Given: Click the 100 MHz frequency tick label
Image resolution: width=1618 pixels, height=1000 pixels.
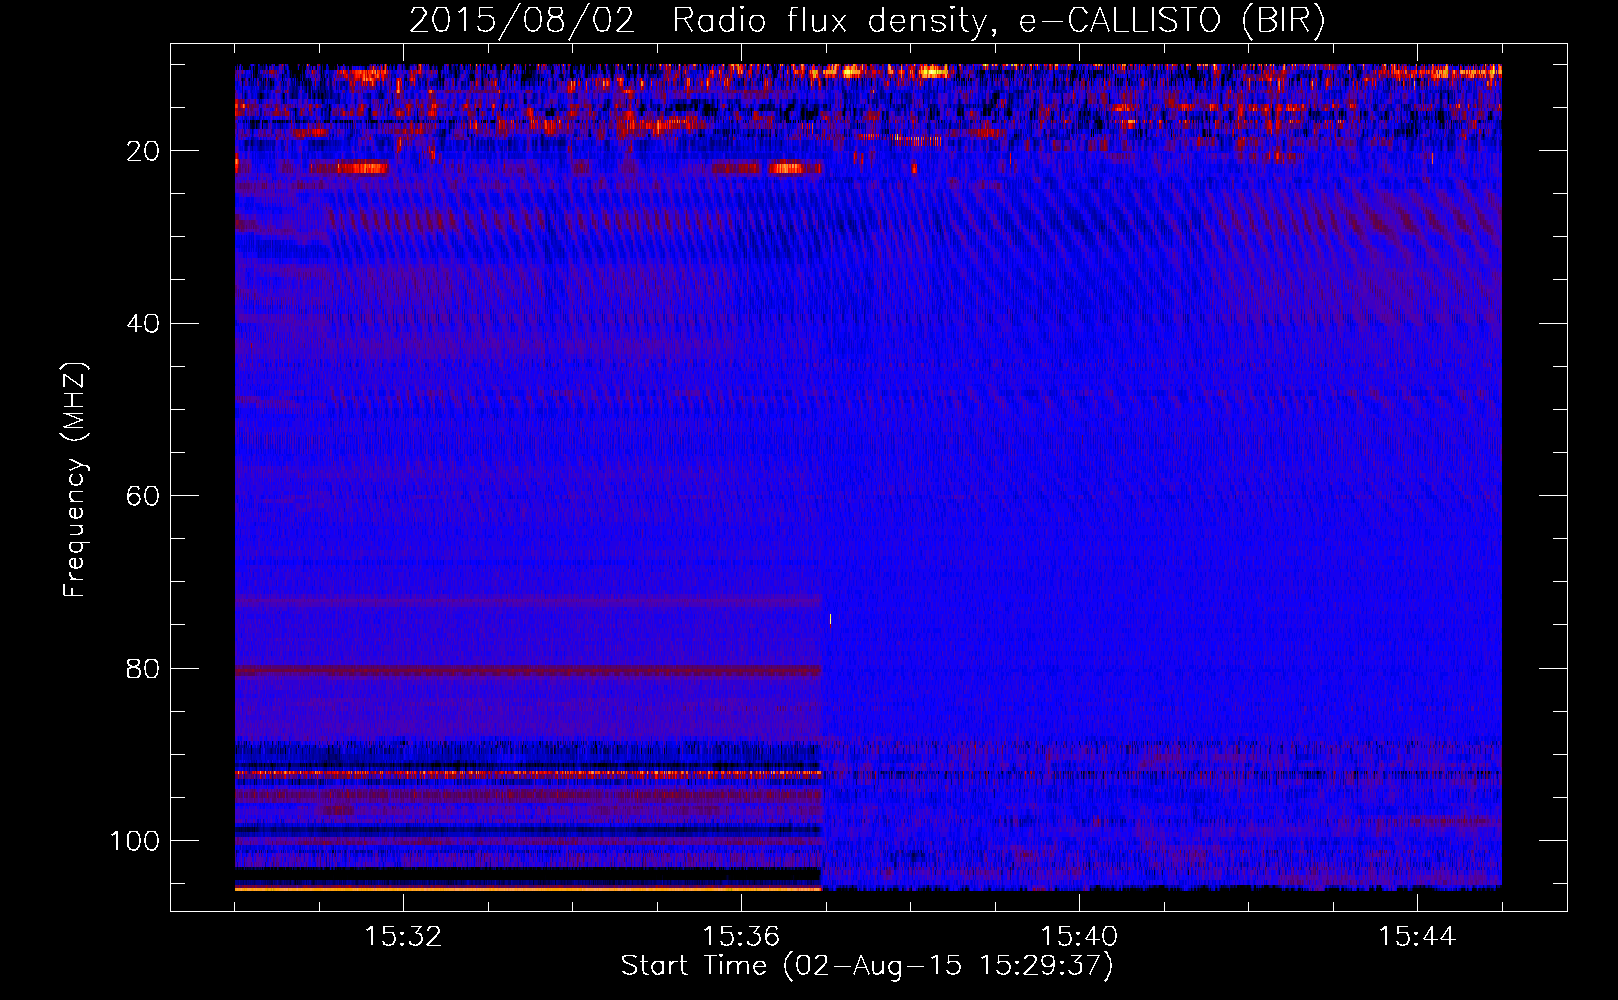Looking at the screenshot, I should [135, 841].
